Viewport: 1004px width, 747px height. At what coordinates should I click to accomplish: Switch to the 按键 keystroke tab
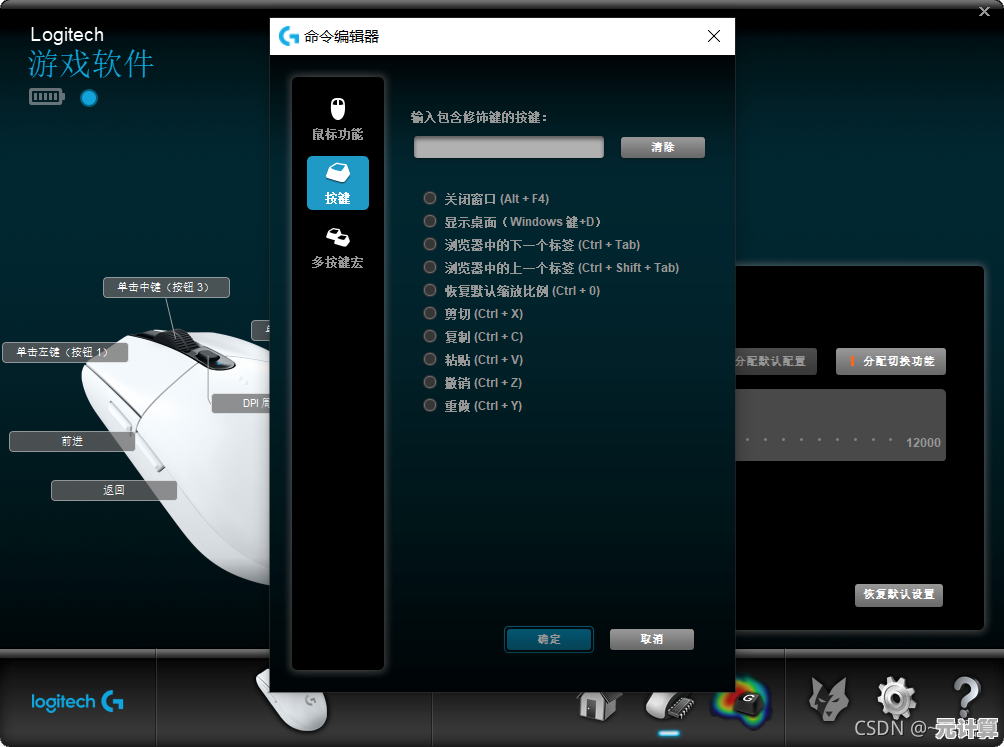tap(337, 183)
